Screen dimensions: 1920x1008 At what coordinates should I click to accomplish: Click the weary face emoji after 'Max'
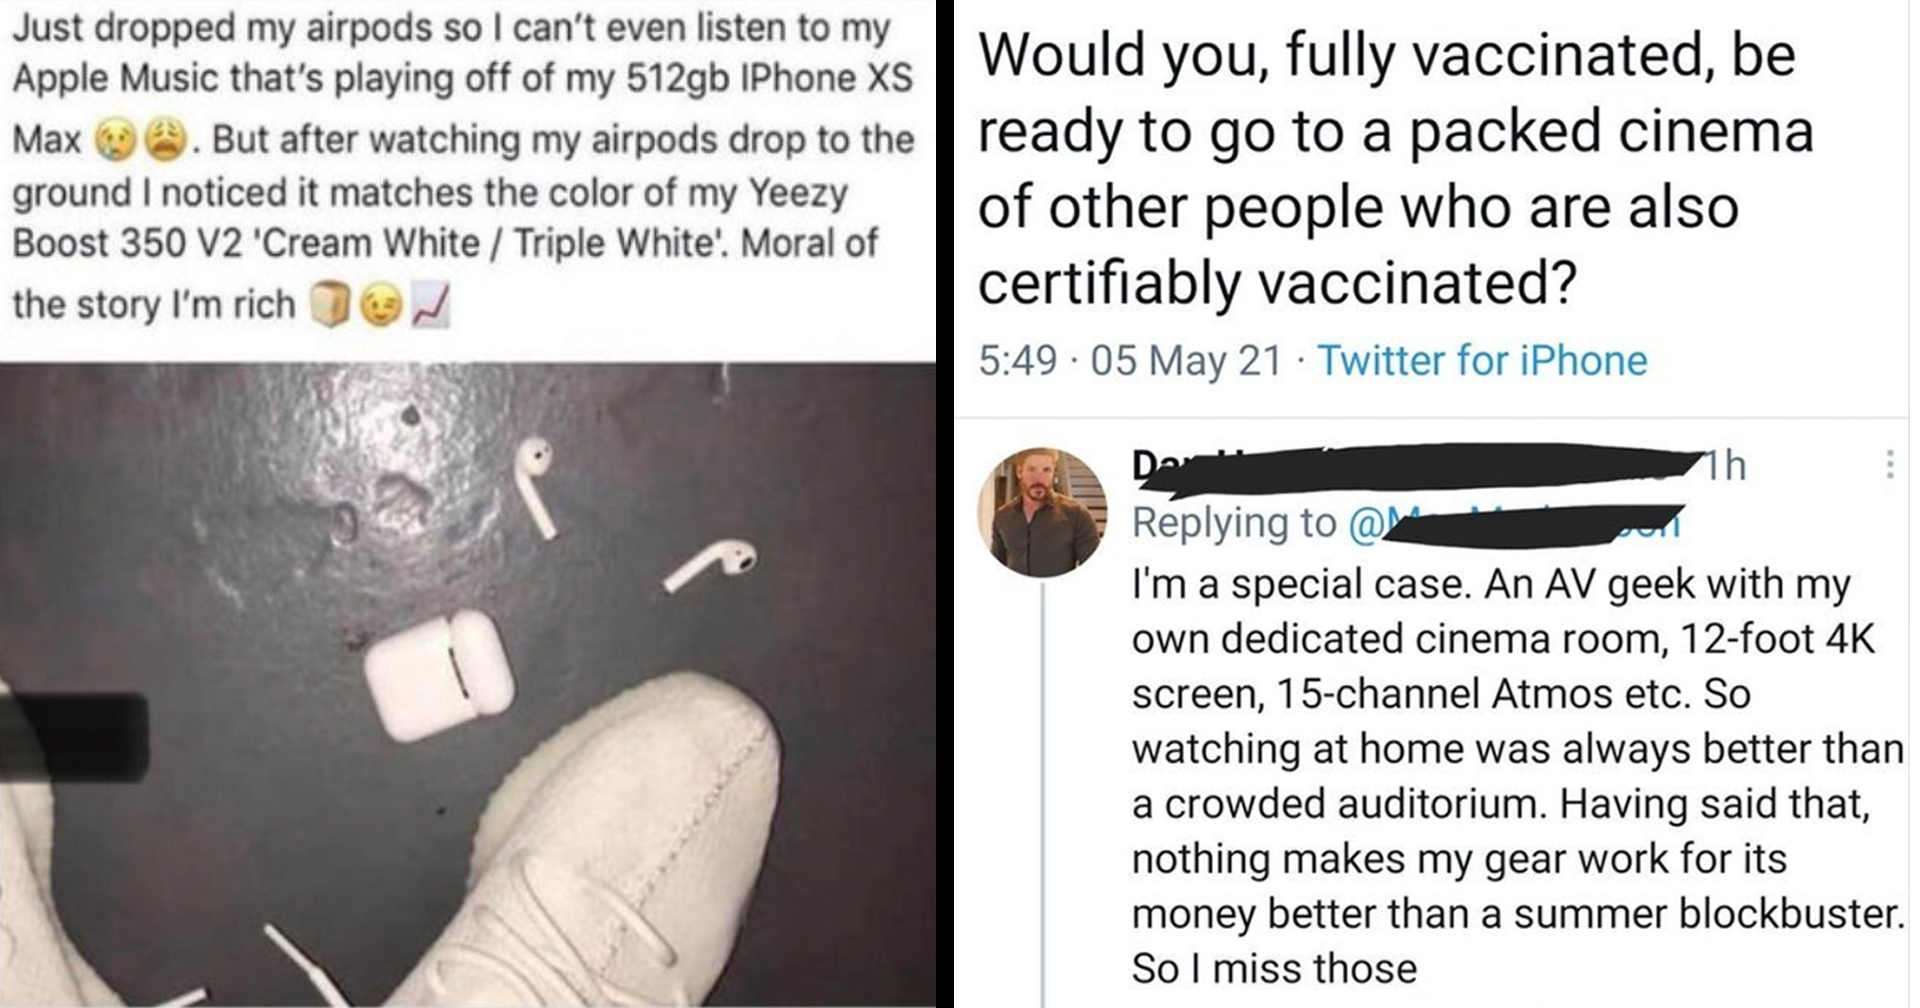(x=168, y=142)
